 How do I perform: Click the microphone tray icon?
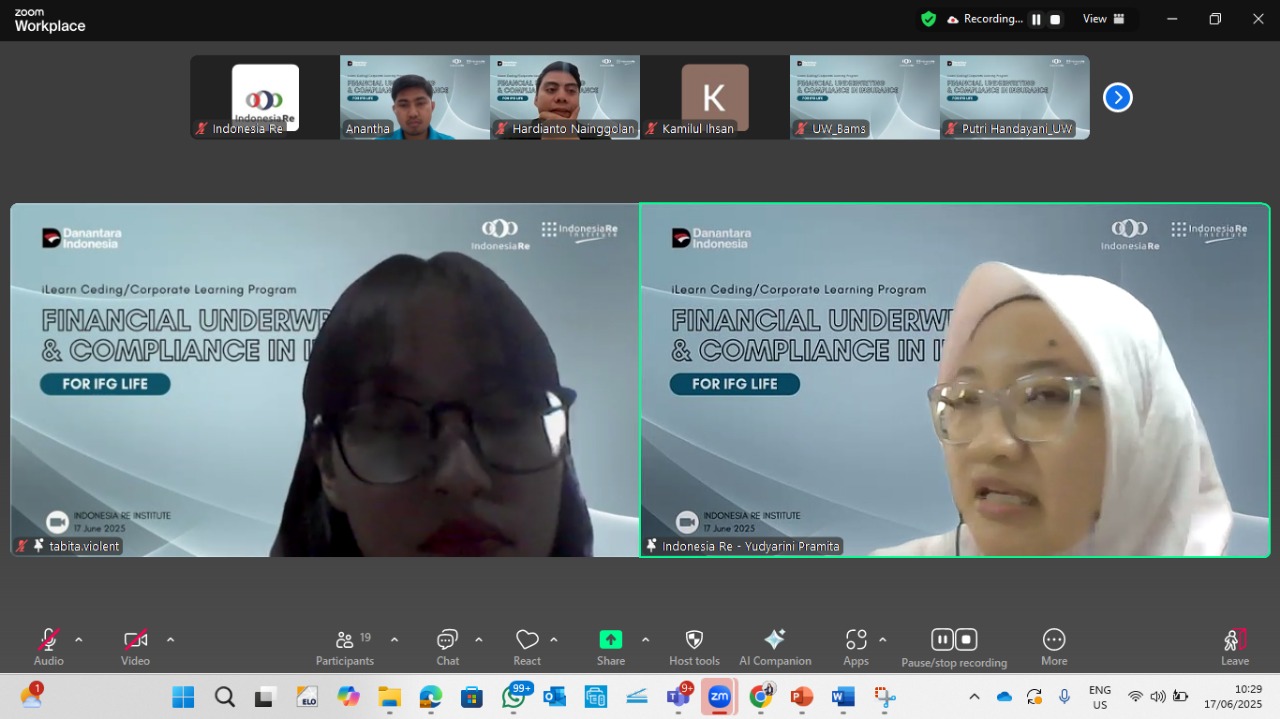(x=1065, y=697)
